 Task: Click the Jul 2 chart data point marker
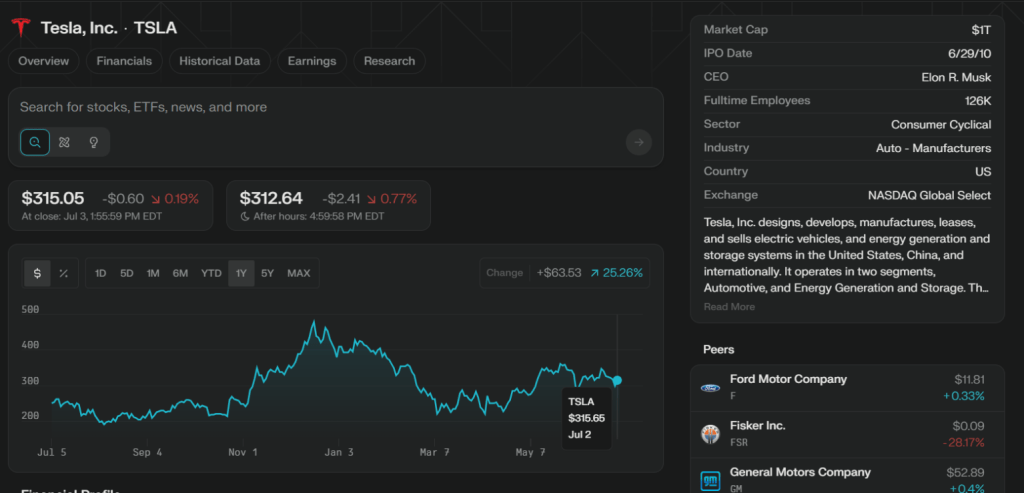click(617, 381)
